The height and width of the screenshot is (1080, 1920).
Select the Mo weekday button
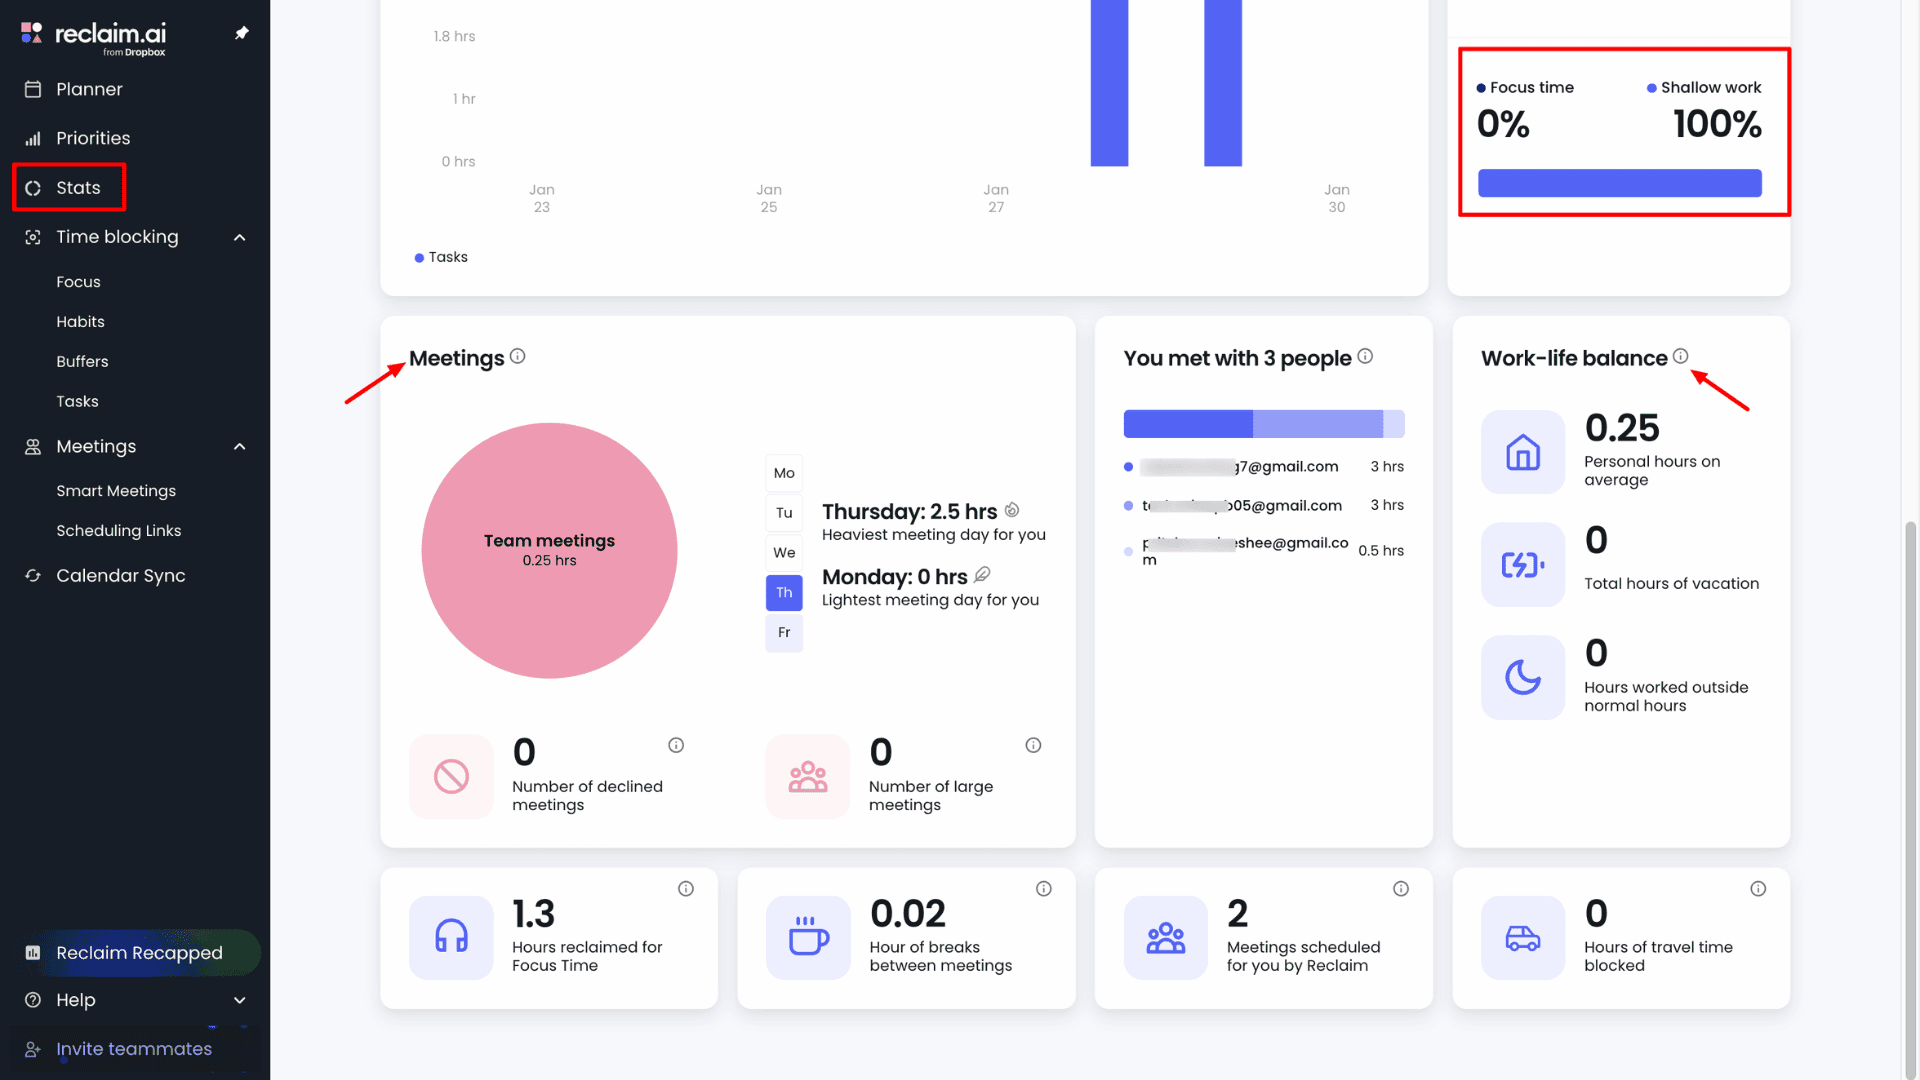point(784,473)
